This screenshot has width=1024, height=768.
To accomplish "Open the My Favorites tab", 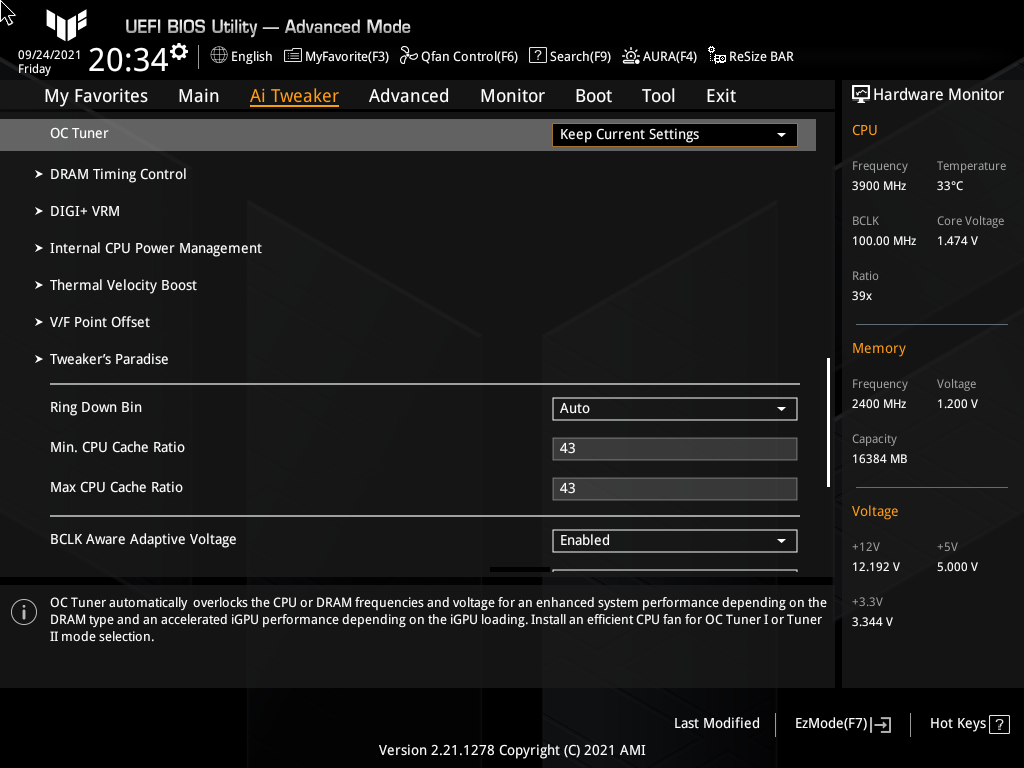I will (96, 96).
